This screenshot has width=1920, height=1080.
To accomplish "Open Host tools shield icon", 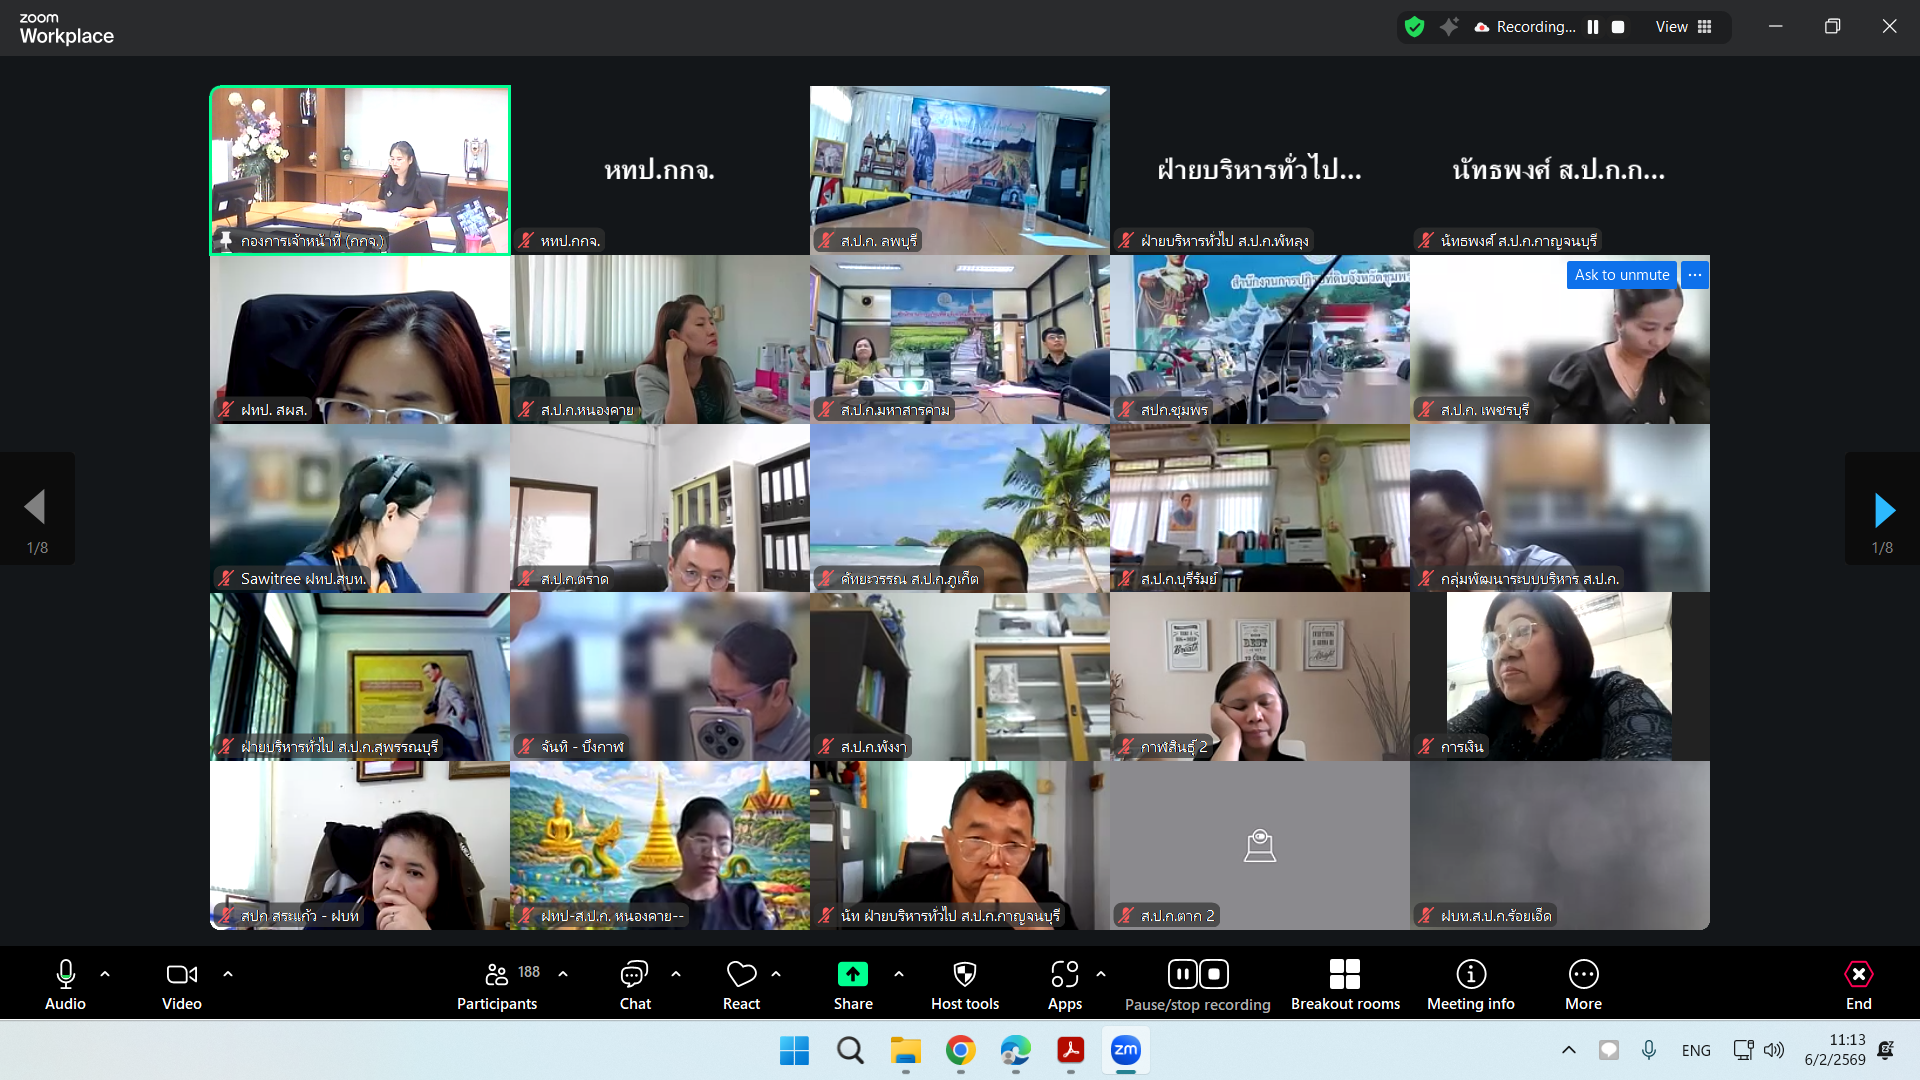I will pos(964,975).
